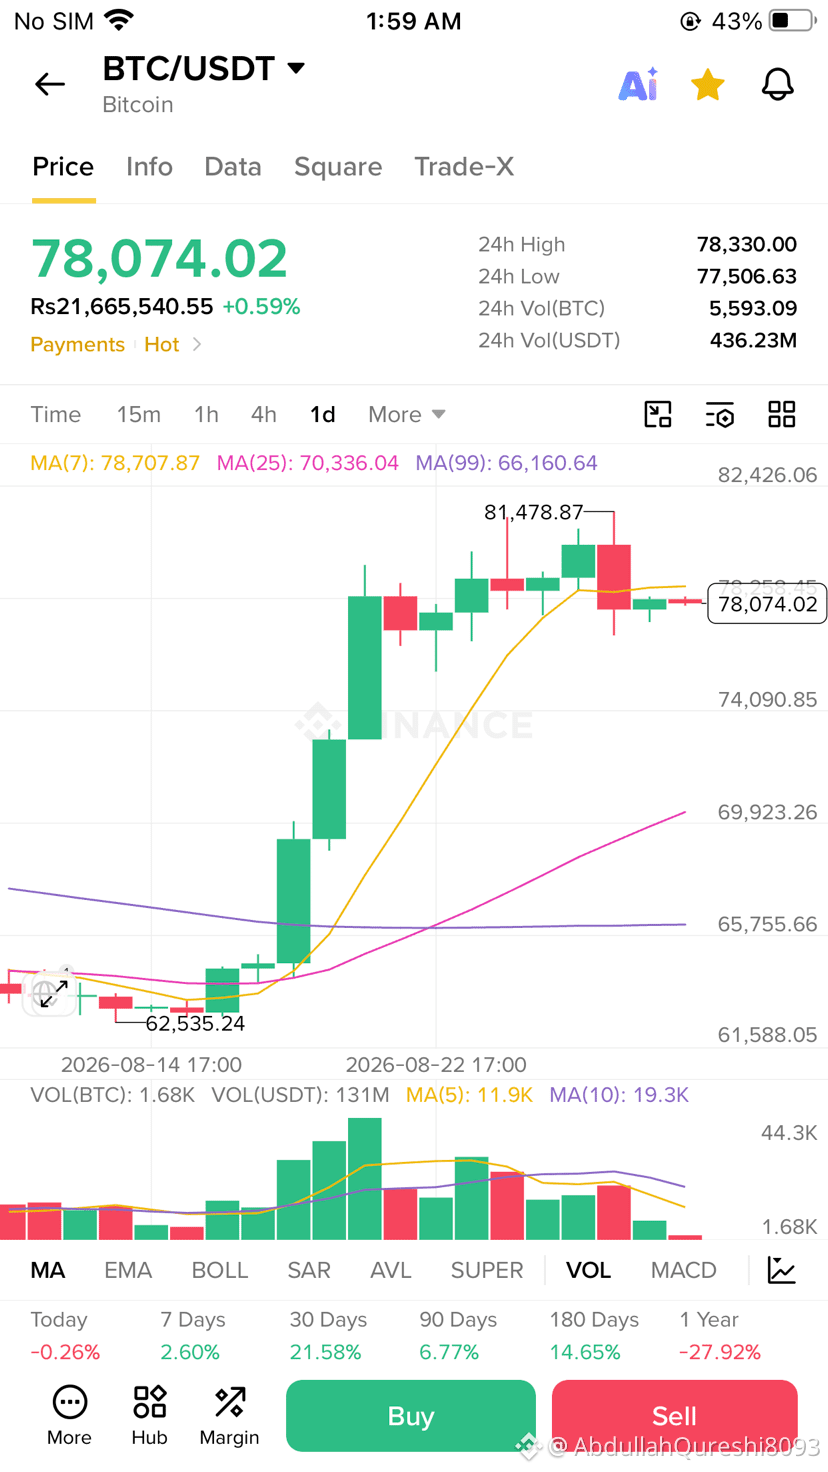
Task: Tap the 78,074.02 current price label on chart
Action: tap(767, 604)
